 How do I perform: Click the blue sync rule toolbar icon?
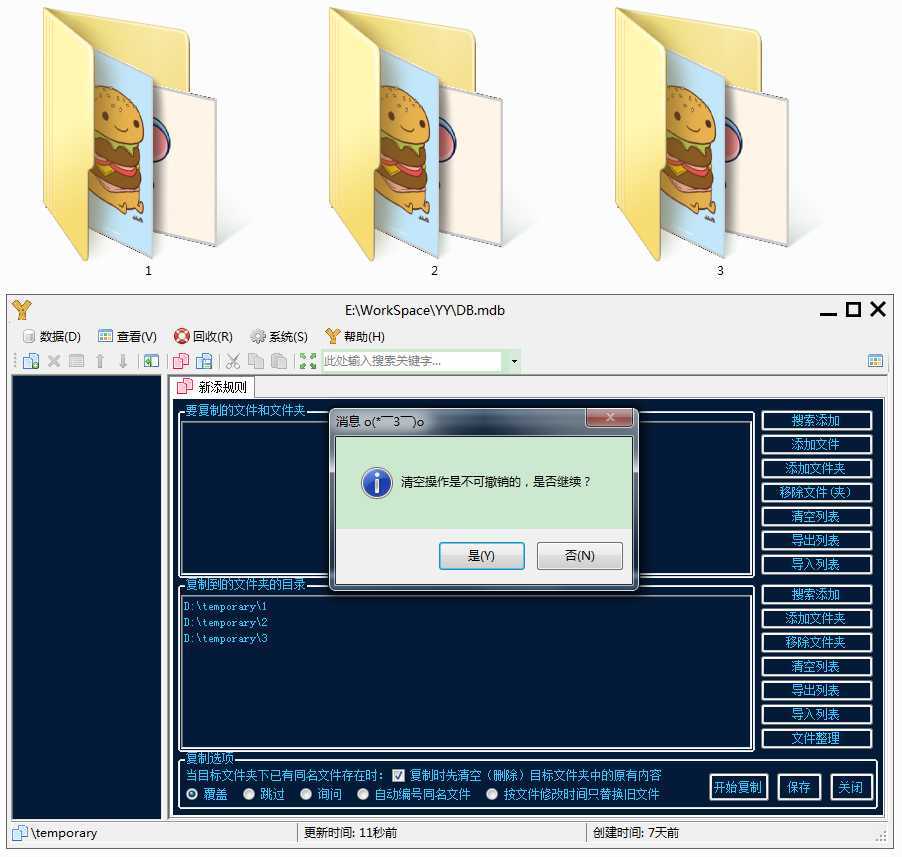click(204, 361)
